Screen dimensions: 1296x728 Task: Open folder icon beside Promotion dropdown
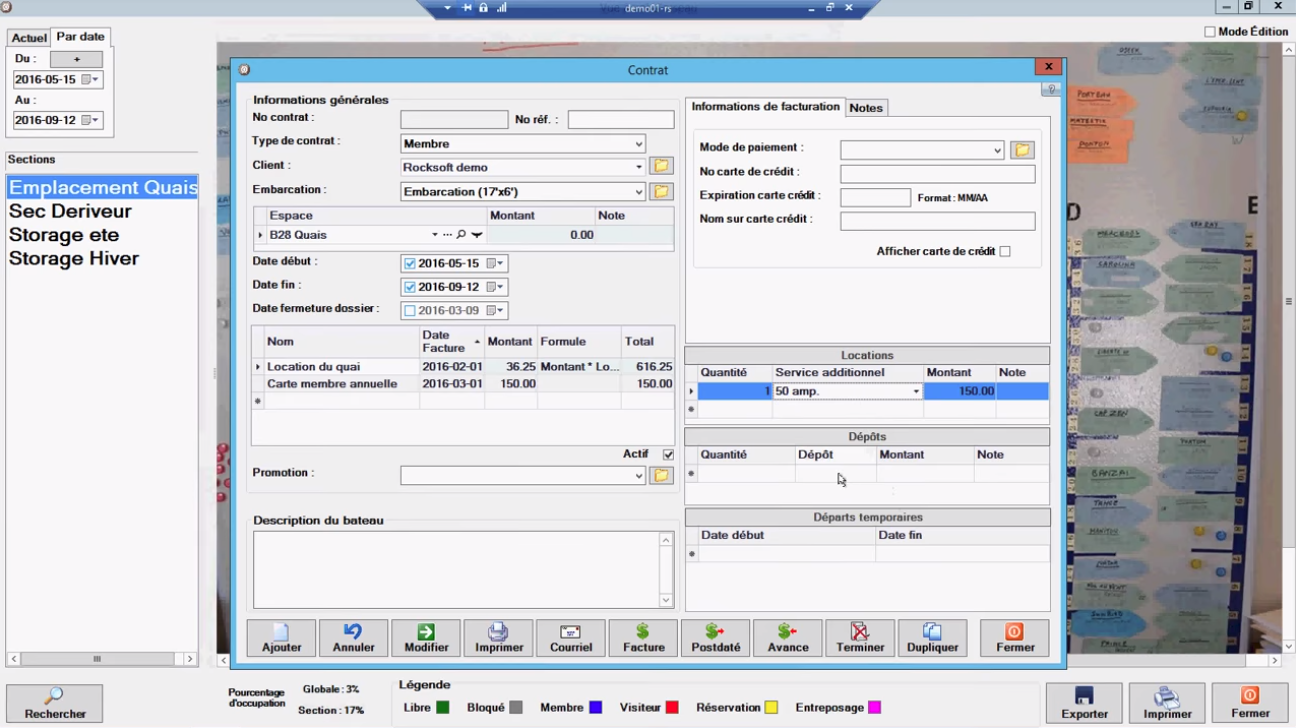[x=661, y=476]
